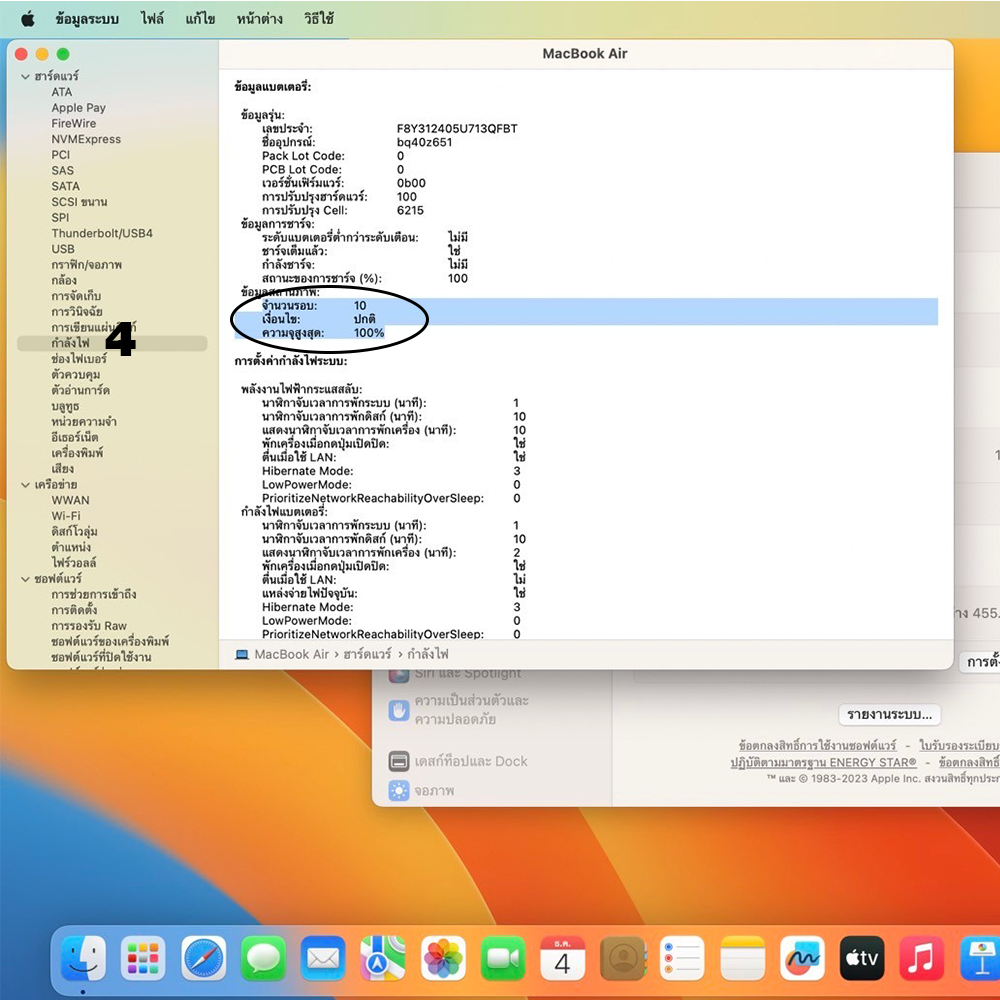Open the Photos app in Dock

(443, 959)
